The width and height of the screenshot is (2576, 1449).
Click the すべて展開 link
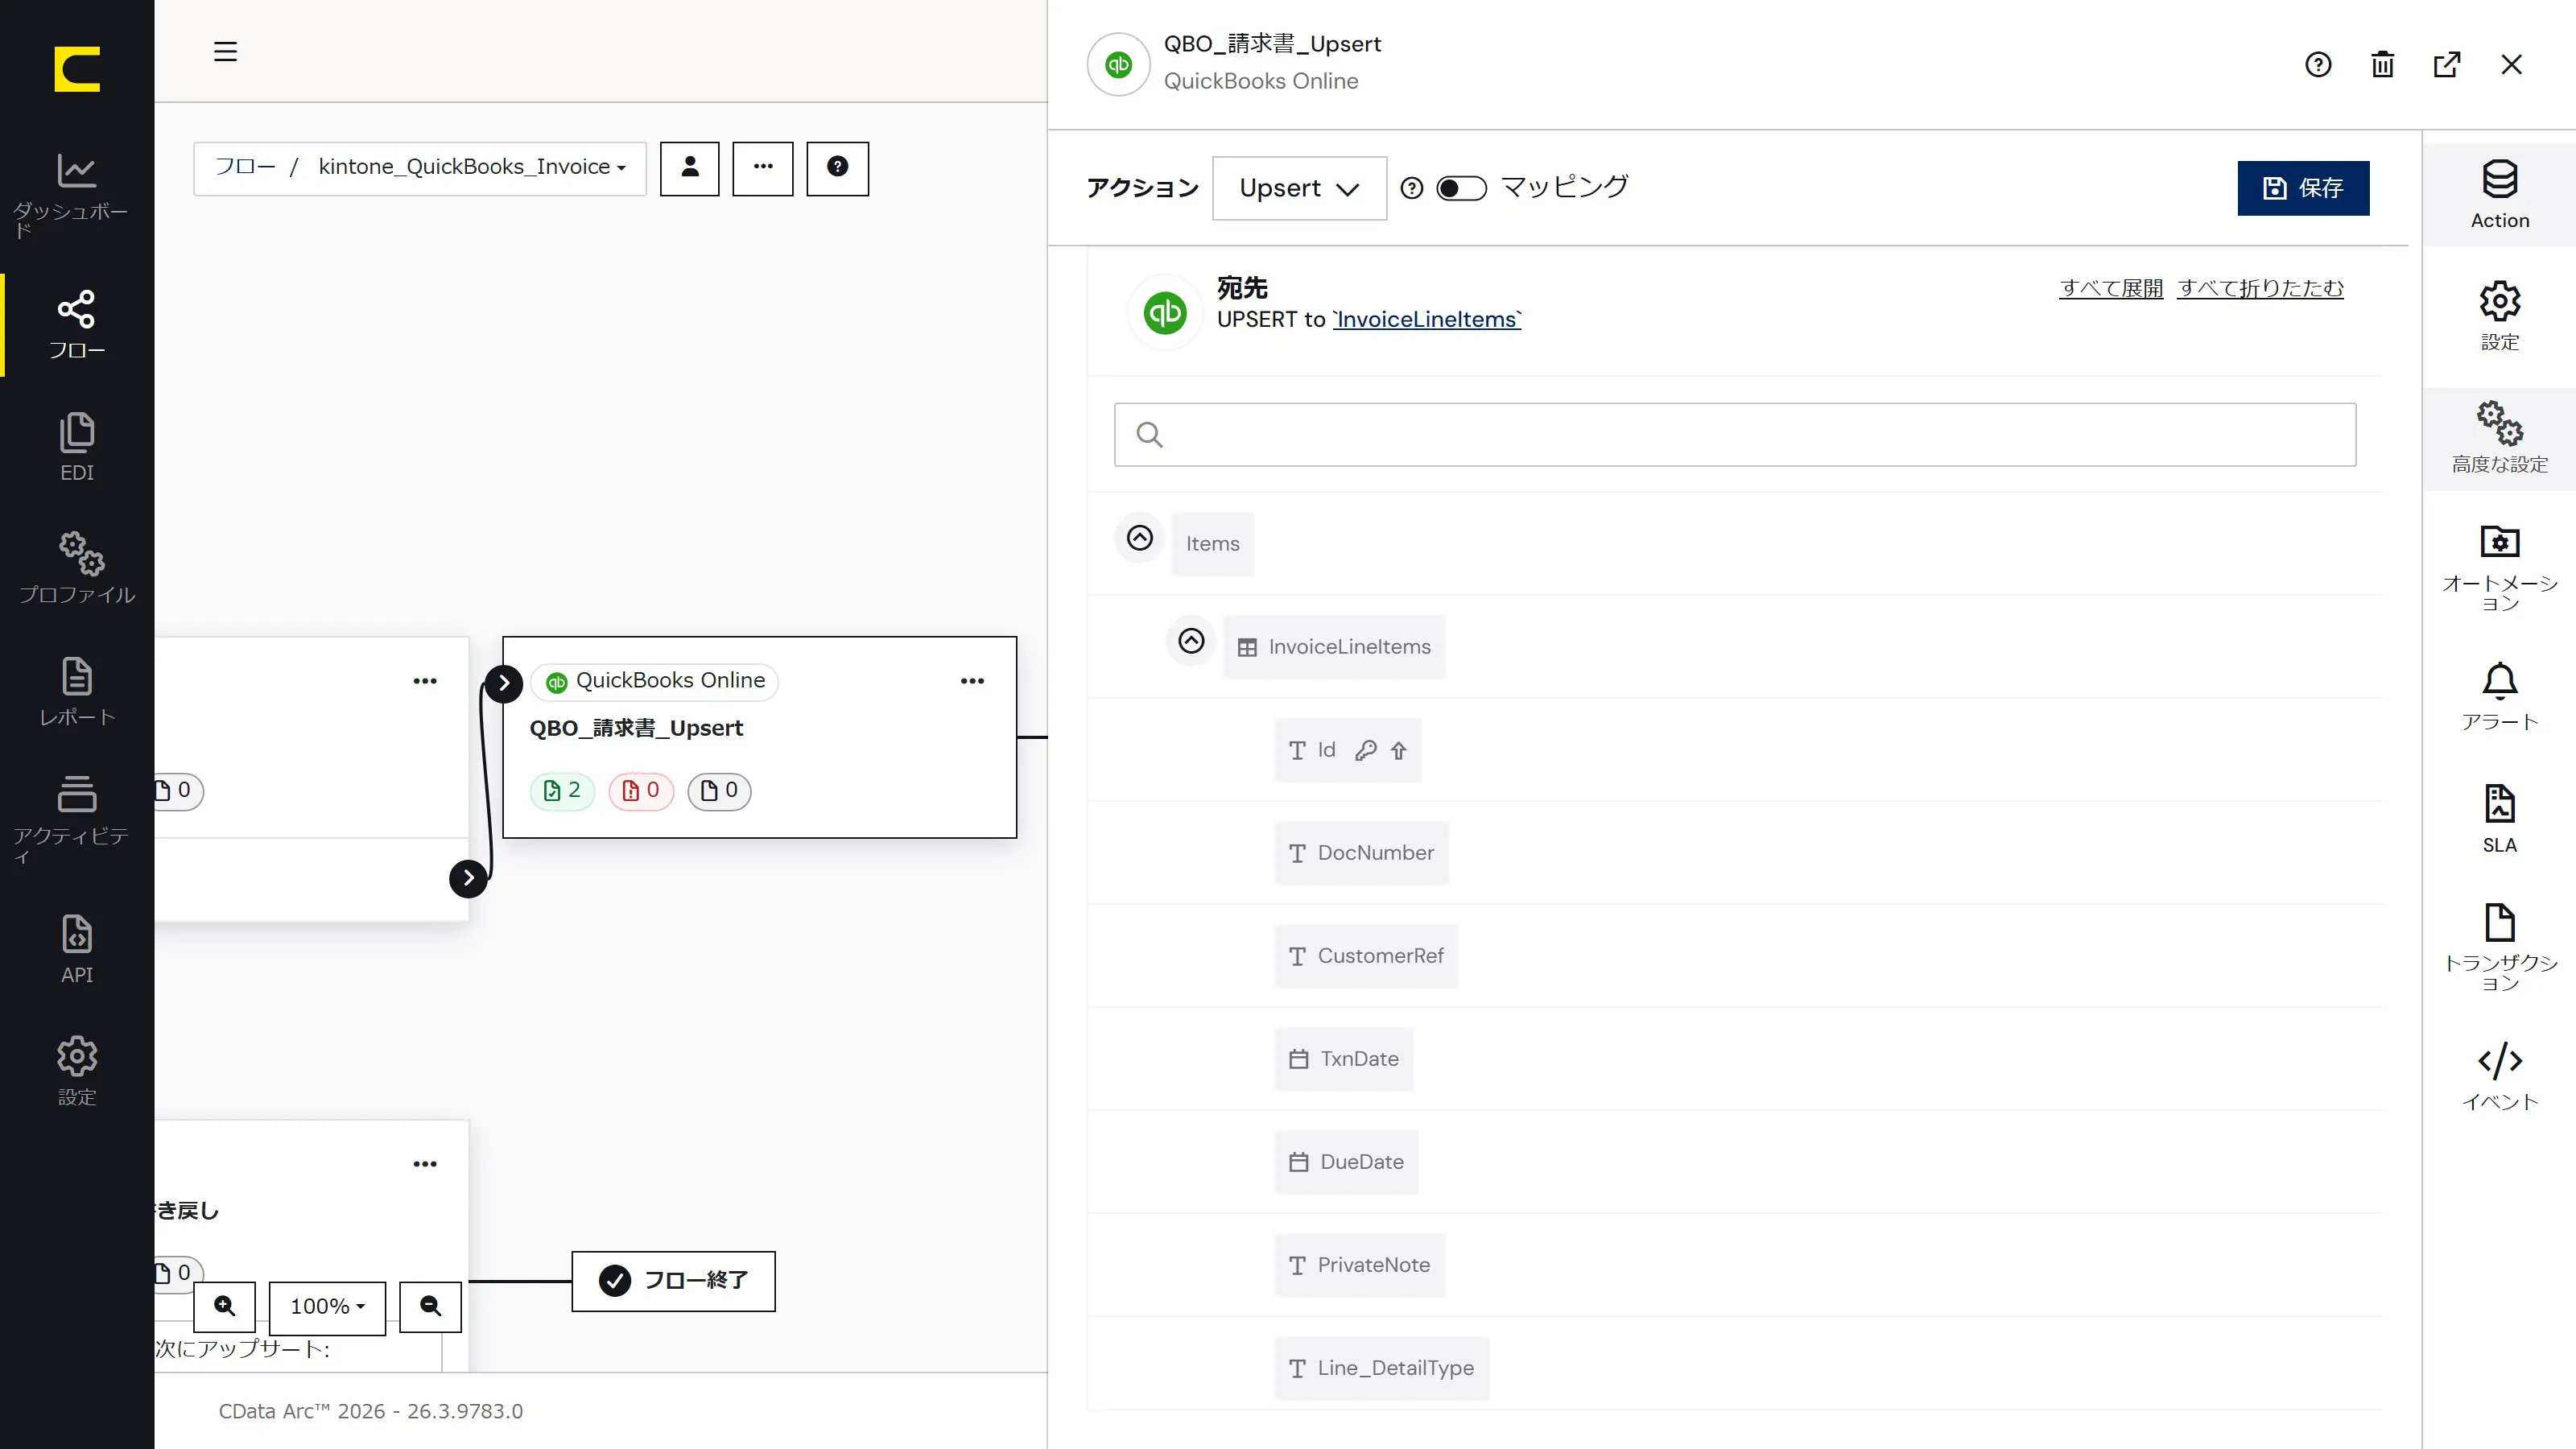(x=2111, y=288)
